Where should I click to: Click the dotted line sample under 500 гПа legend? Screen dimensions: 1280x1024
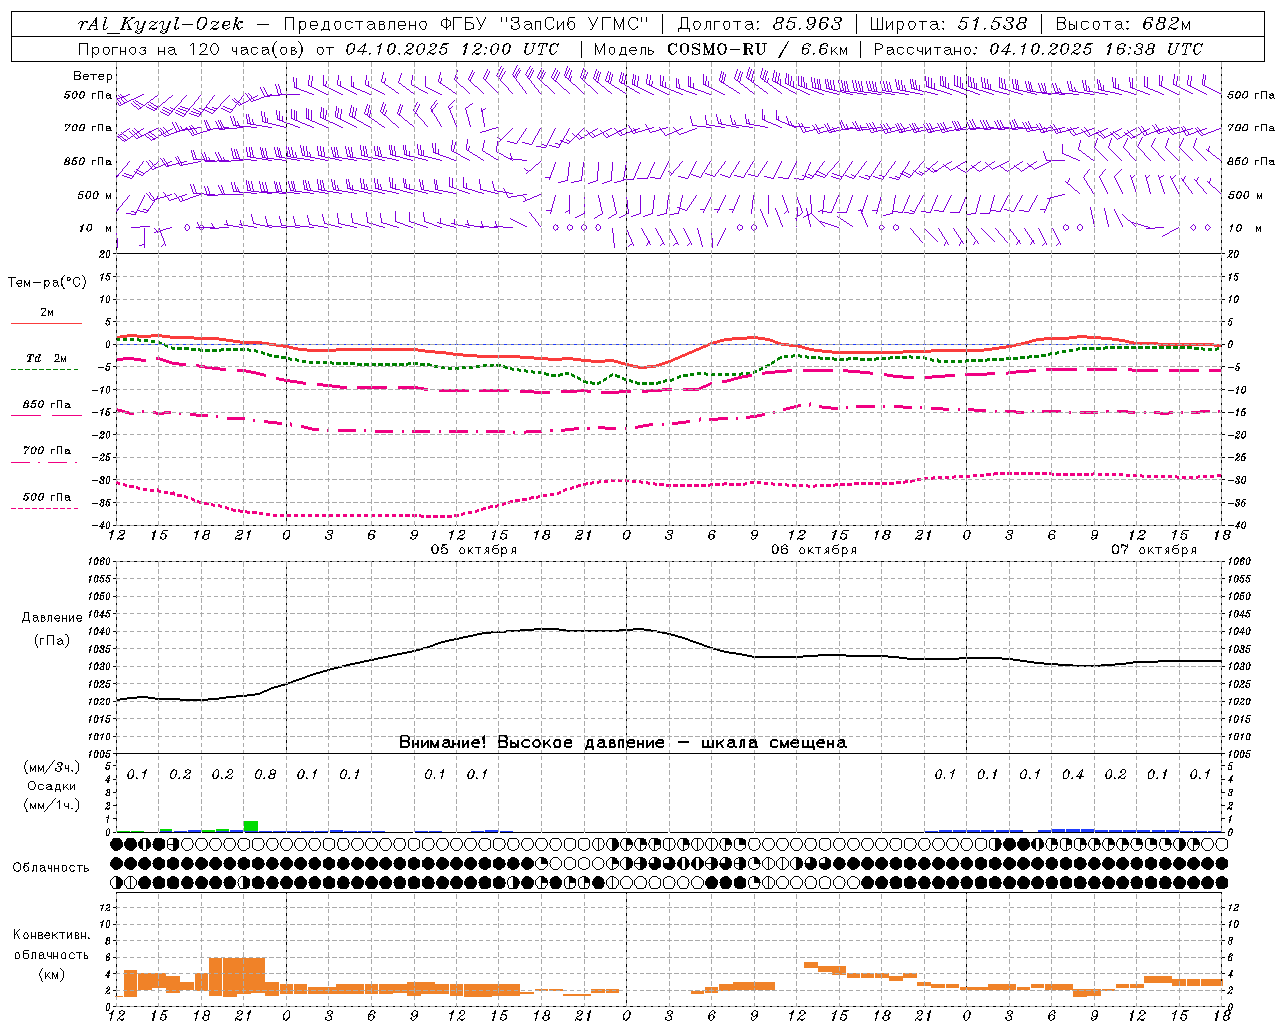(45, 508)
